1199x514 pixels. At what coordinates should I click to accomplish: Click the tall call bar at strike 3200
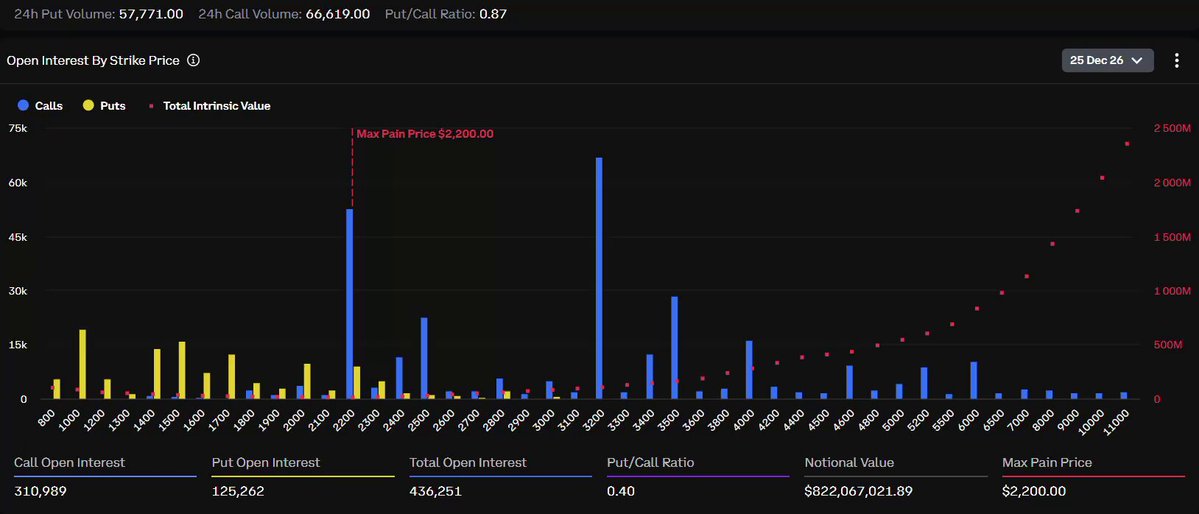click(600, 278)
